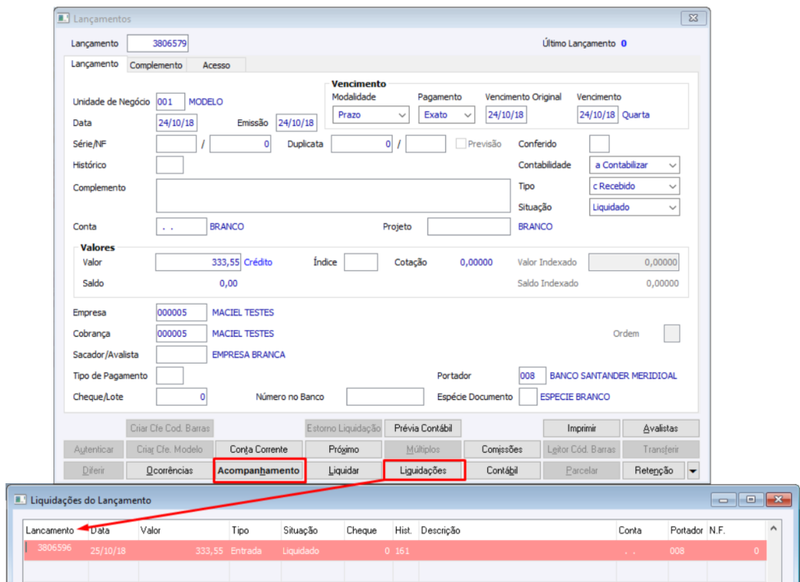Image resolution: width=800 pixels, height=582 pixels.
Task: Open the Modalidade dropdown showing Prazo
Action: [x=370, y=115]
